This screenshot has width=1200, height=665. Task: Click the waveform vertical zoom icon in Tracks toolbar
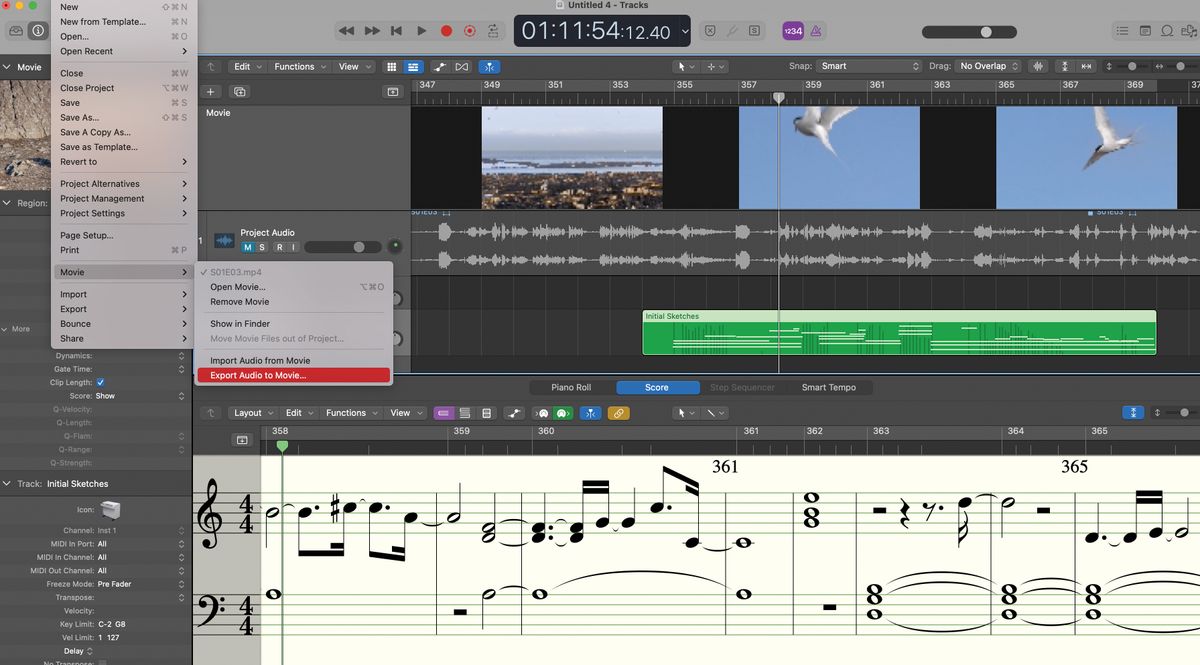1038,67
